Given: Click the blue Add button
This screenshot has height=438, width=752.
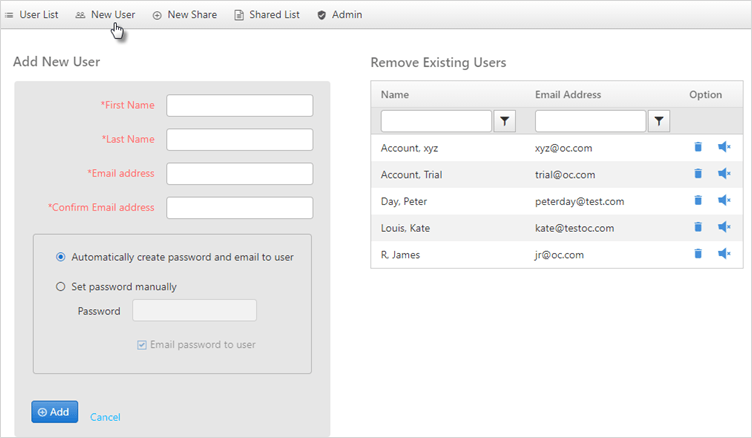Looking at the screenshot, I should pos(55,412).
